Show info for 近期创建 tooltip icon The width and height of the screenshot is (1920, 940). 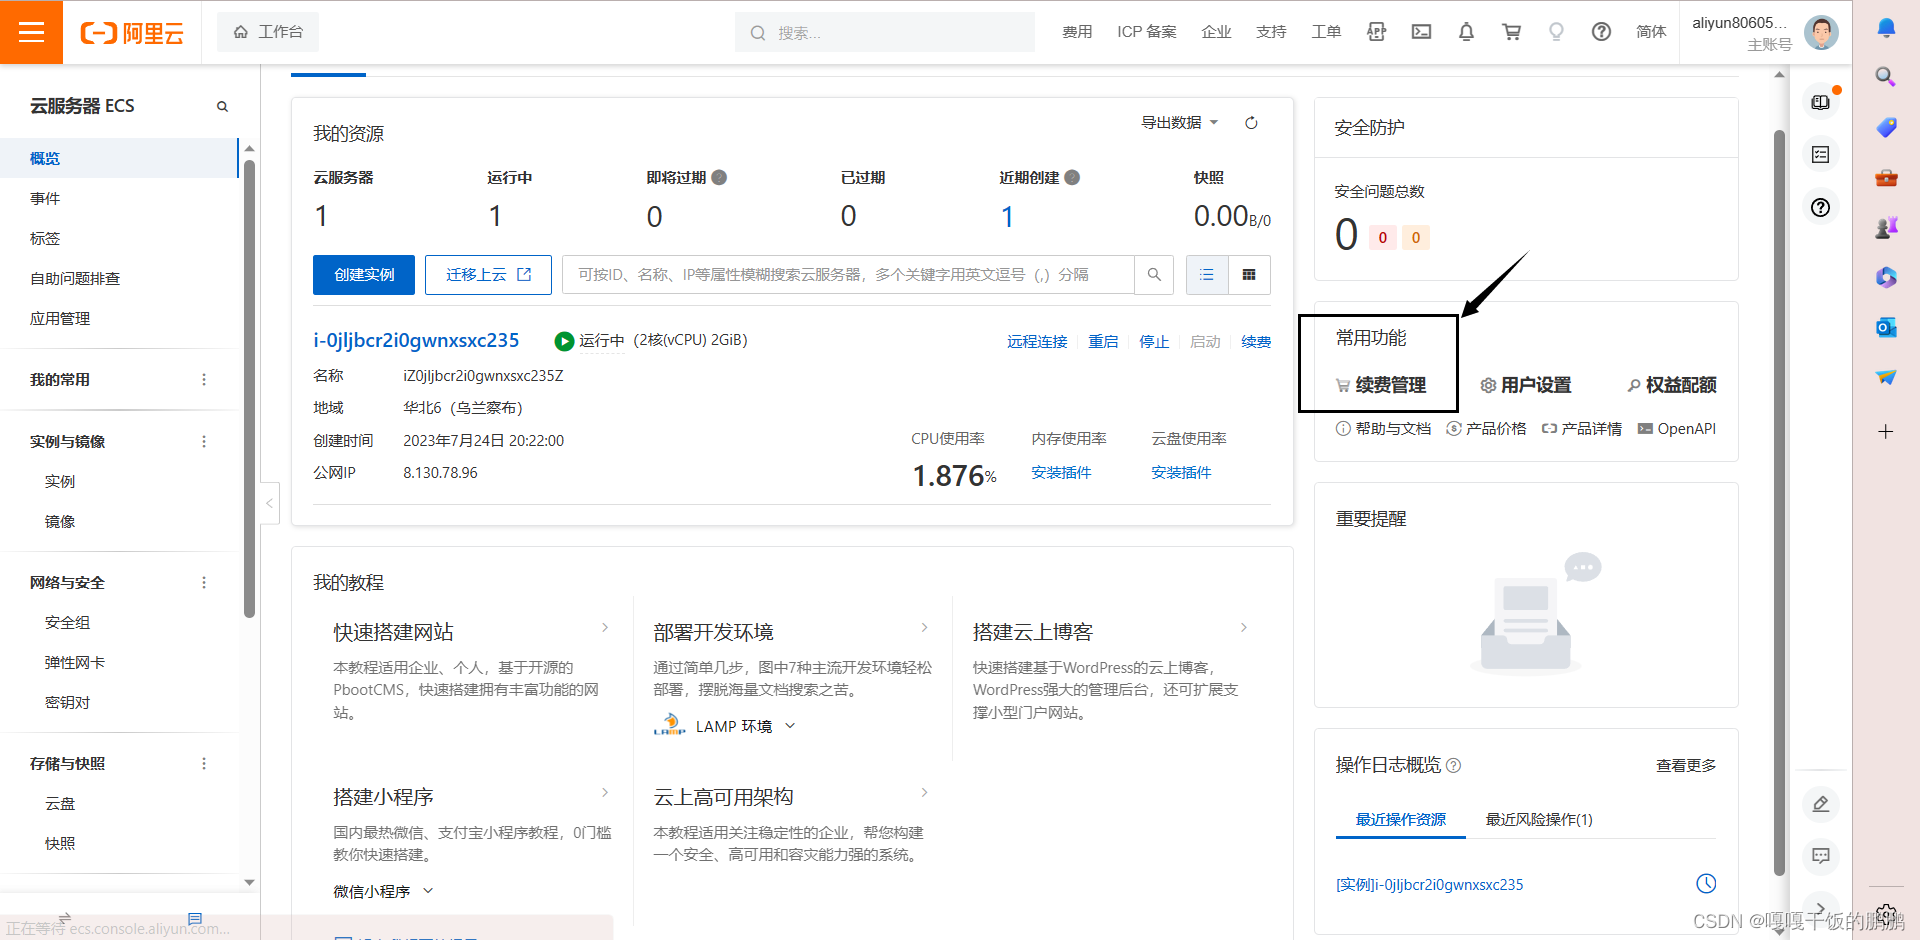(1072, 177)
